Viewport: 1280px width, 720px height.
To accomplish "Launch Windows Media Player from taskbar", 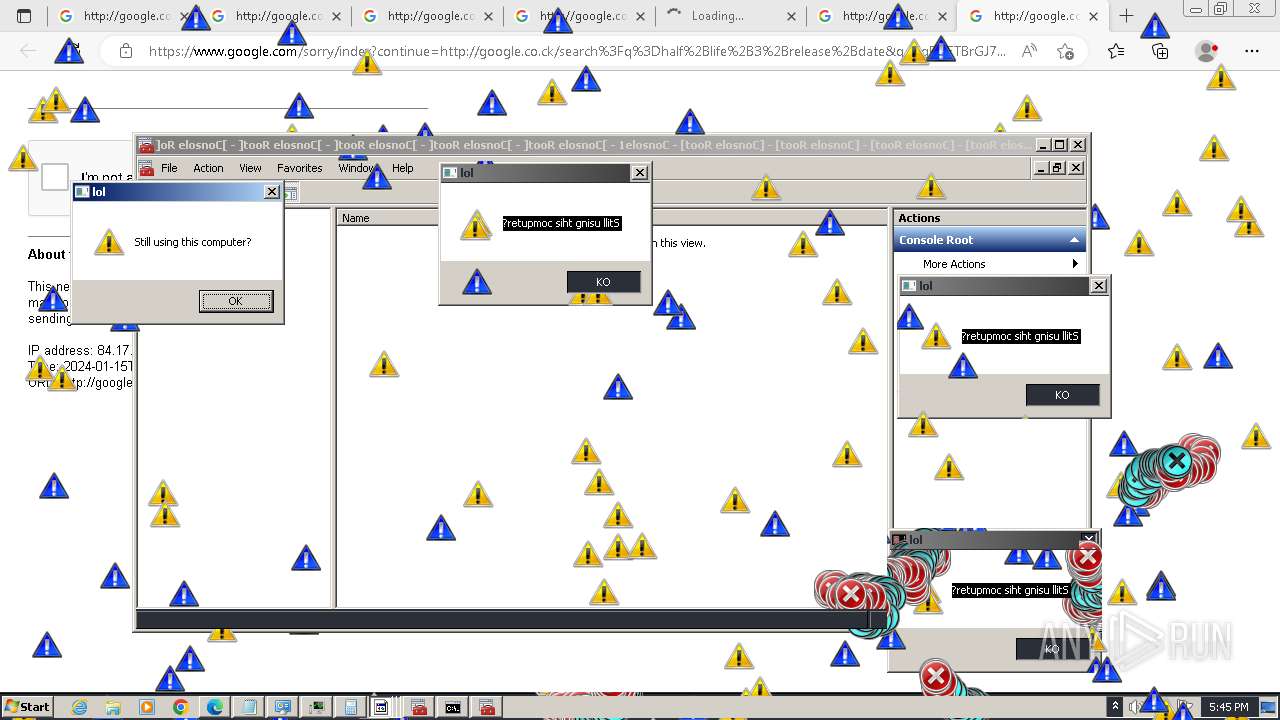I will click(x=147, y=707).
